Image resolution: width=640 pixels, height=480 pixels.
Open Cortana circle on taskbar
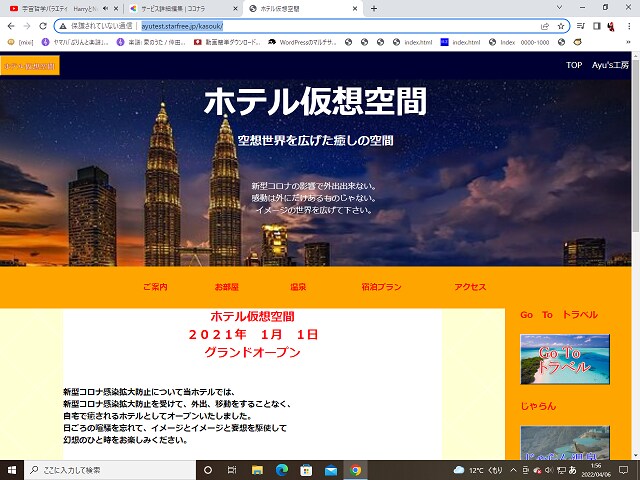coord(208,470)
